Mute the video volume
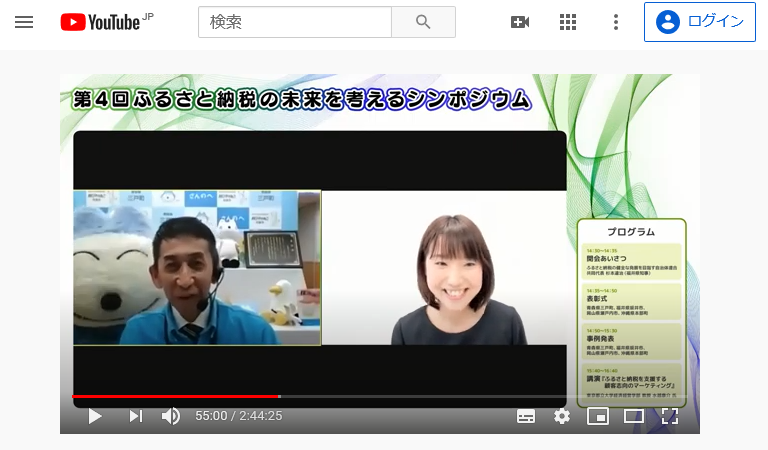This screenshot has height=450, width=768. (170, 416)
